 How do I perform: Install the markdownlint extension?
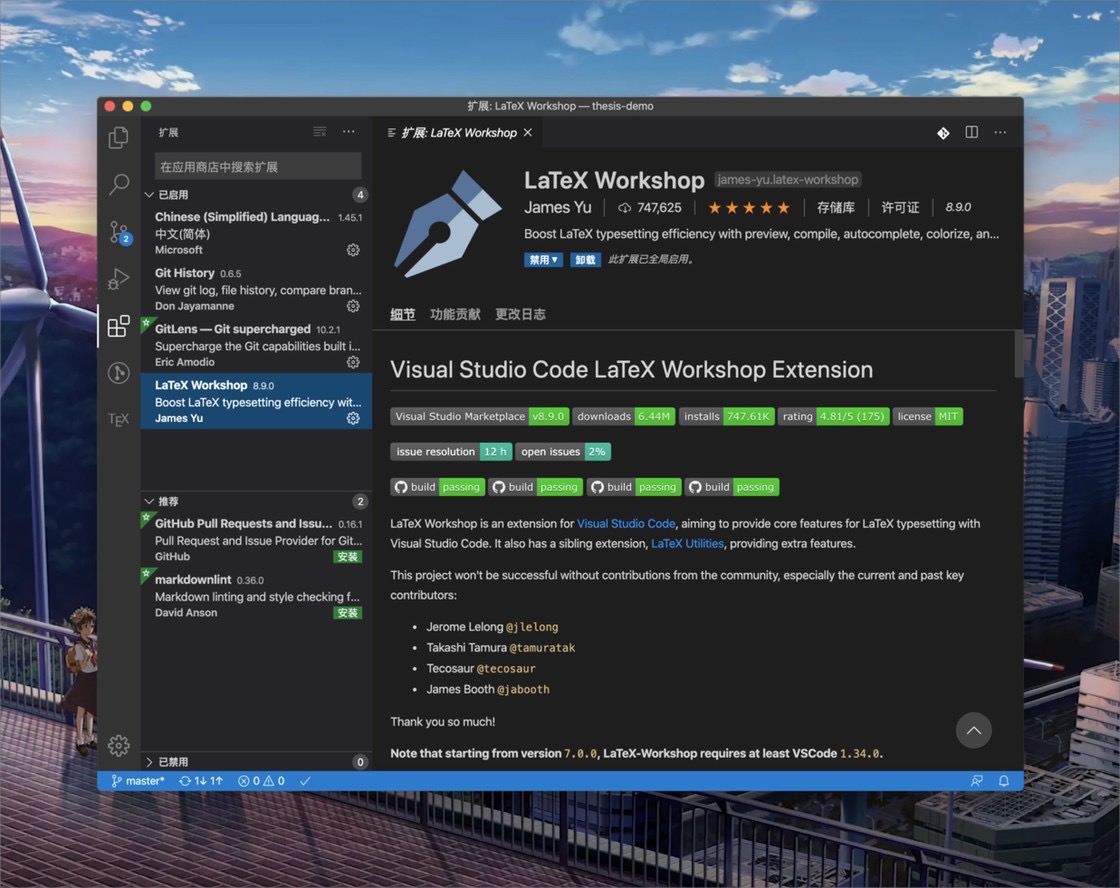348,613
